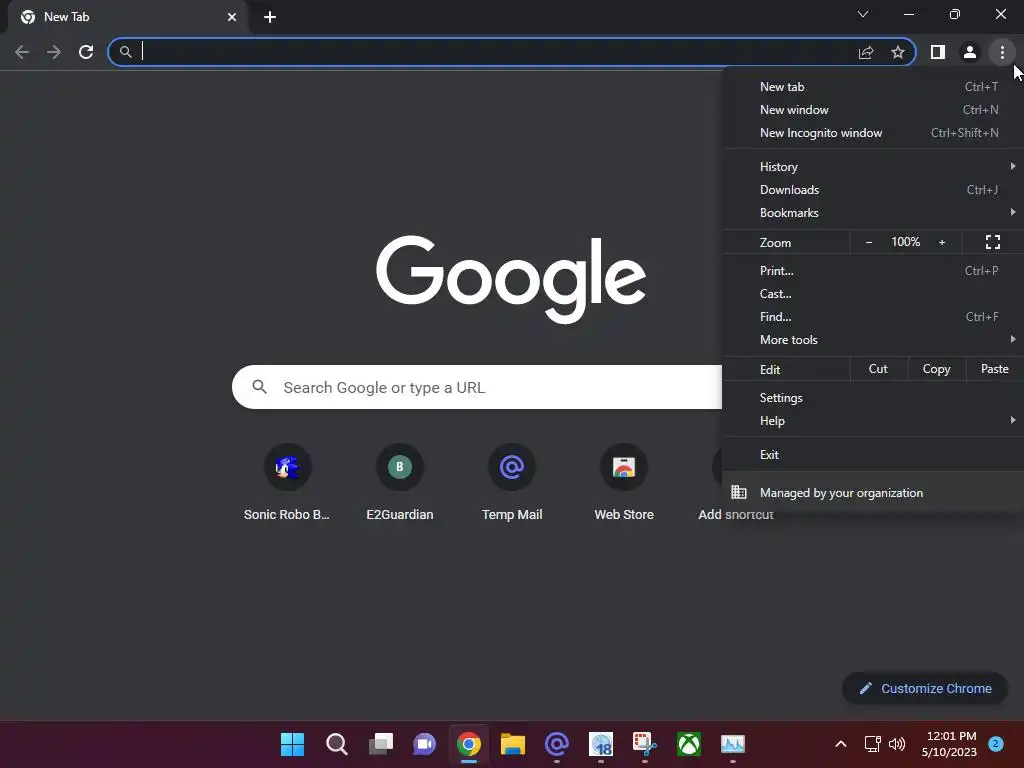Choose Print... from menu
This screenshot has width=1024, height=768.
(872, 270)
